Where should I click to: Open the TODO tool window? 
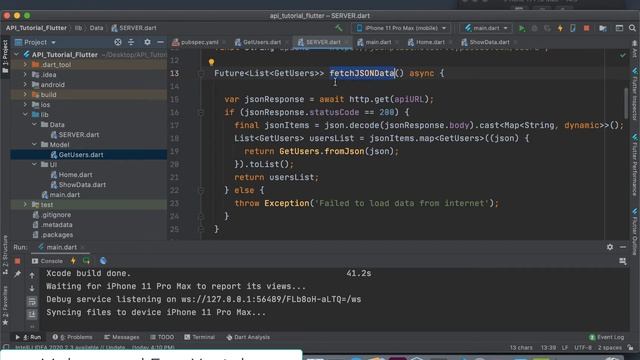click(x=162, y=337)
